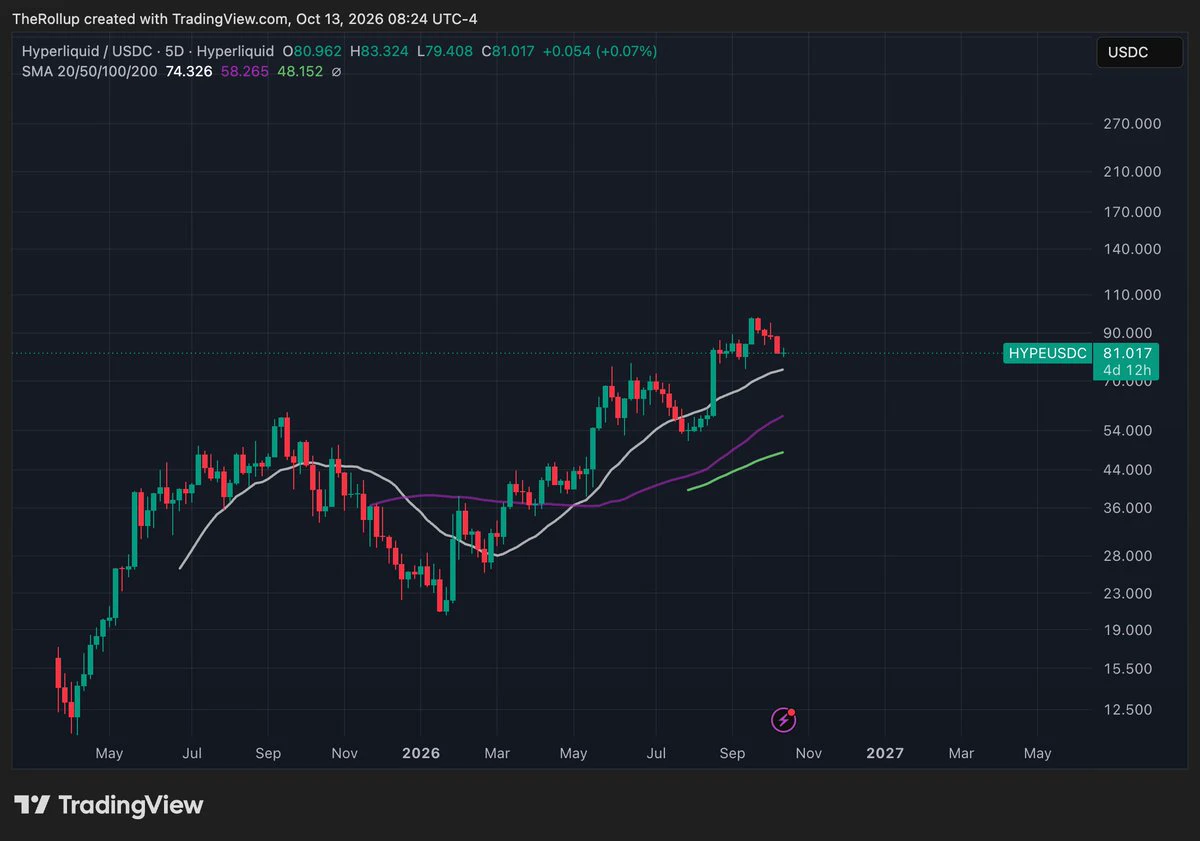1200x841 pixels.
Task: Click the purple SMA value 58.265
Action: coord(243,71)
